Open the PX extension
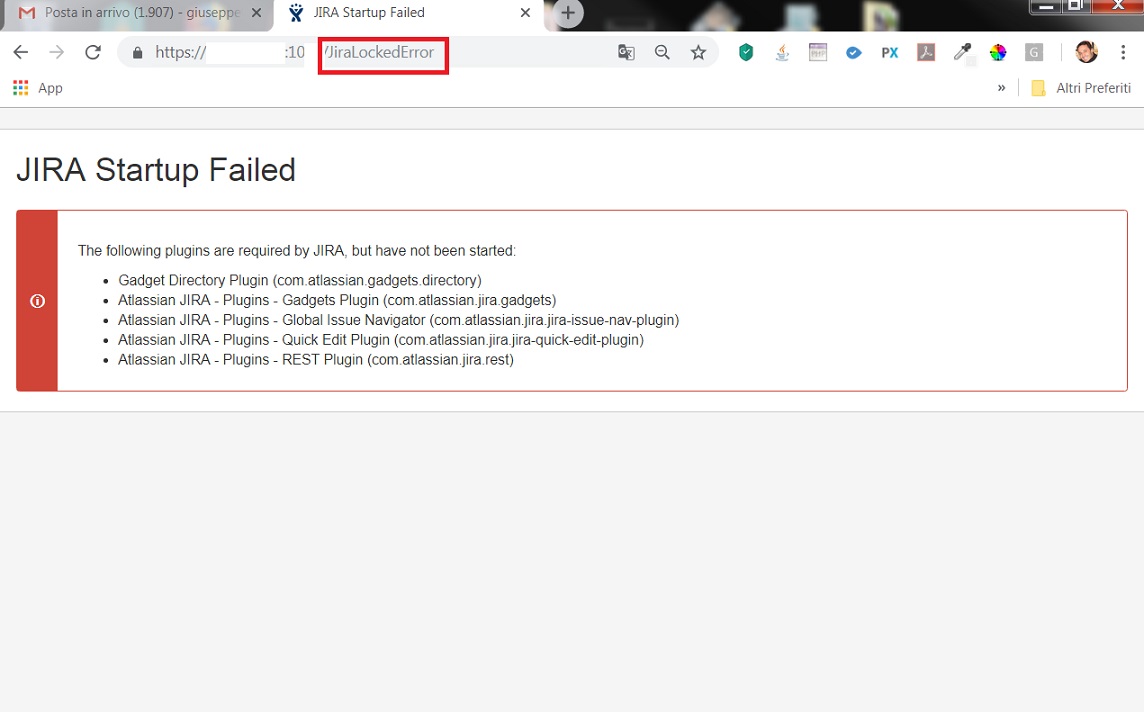Screen dimensions: 1144x712 [889, 53]
